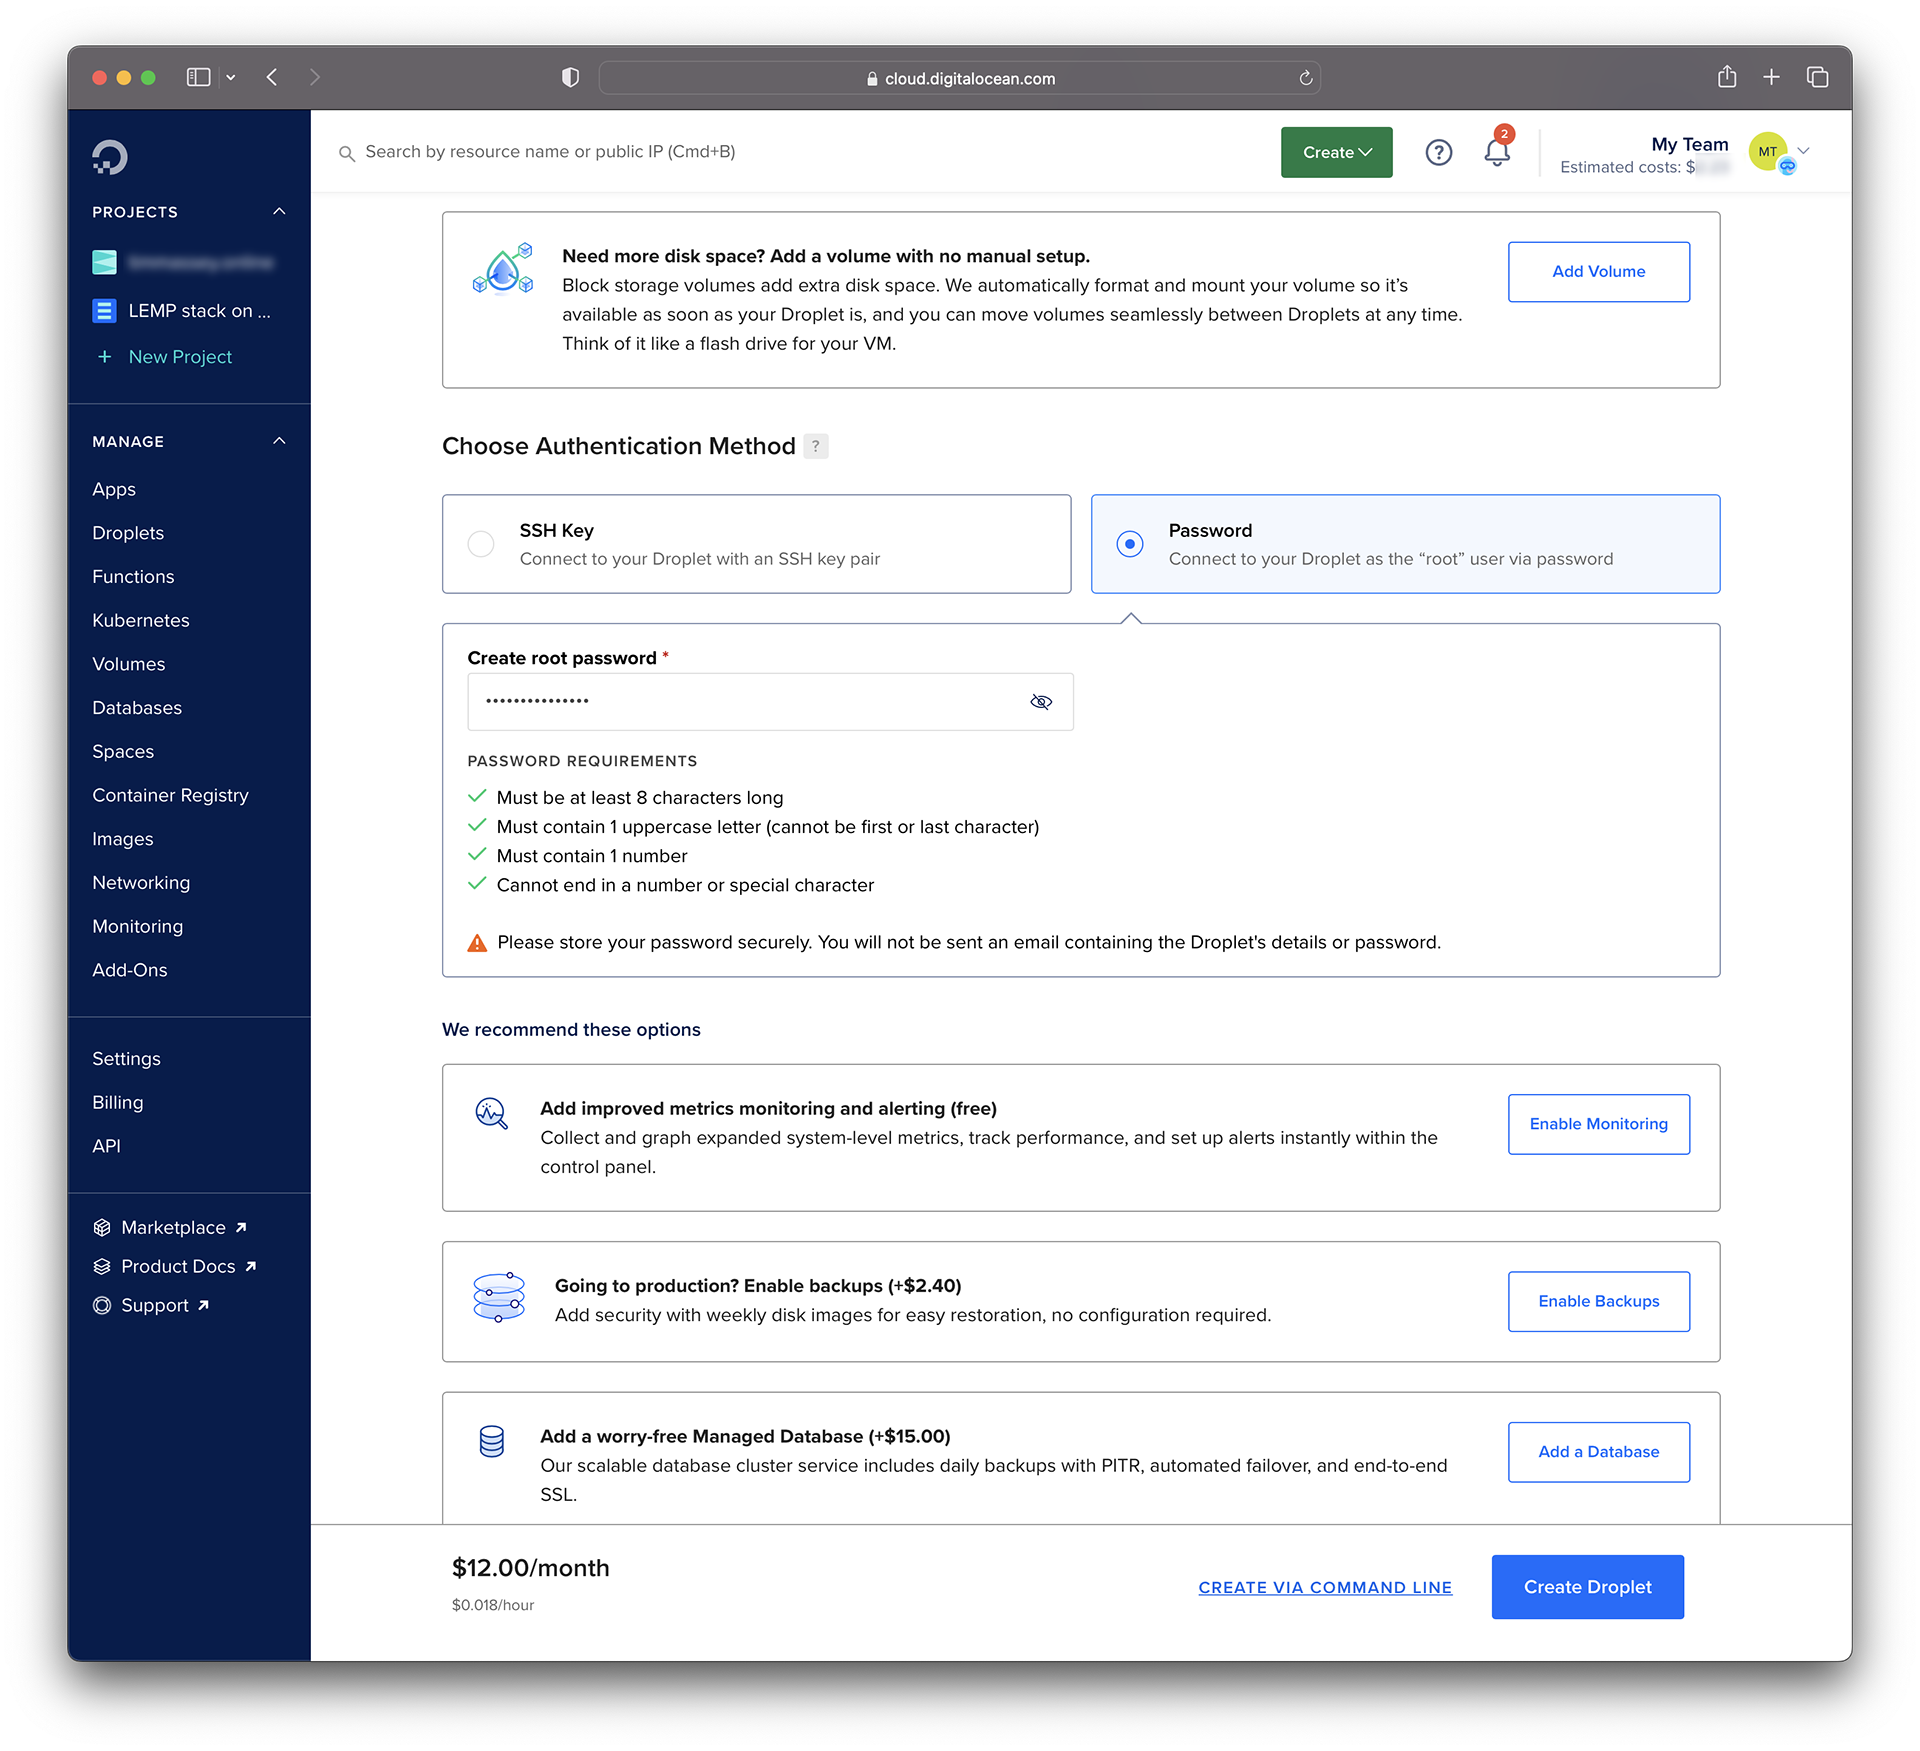Click the search magnifier icon
This screenshot has width=1920, height=1751.
click(347, 153)
